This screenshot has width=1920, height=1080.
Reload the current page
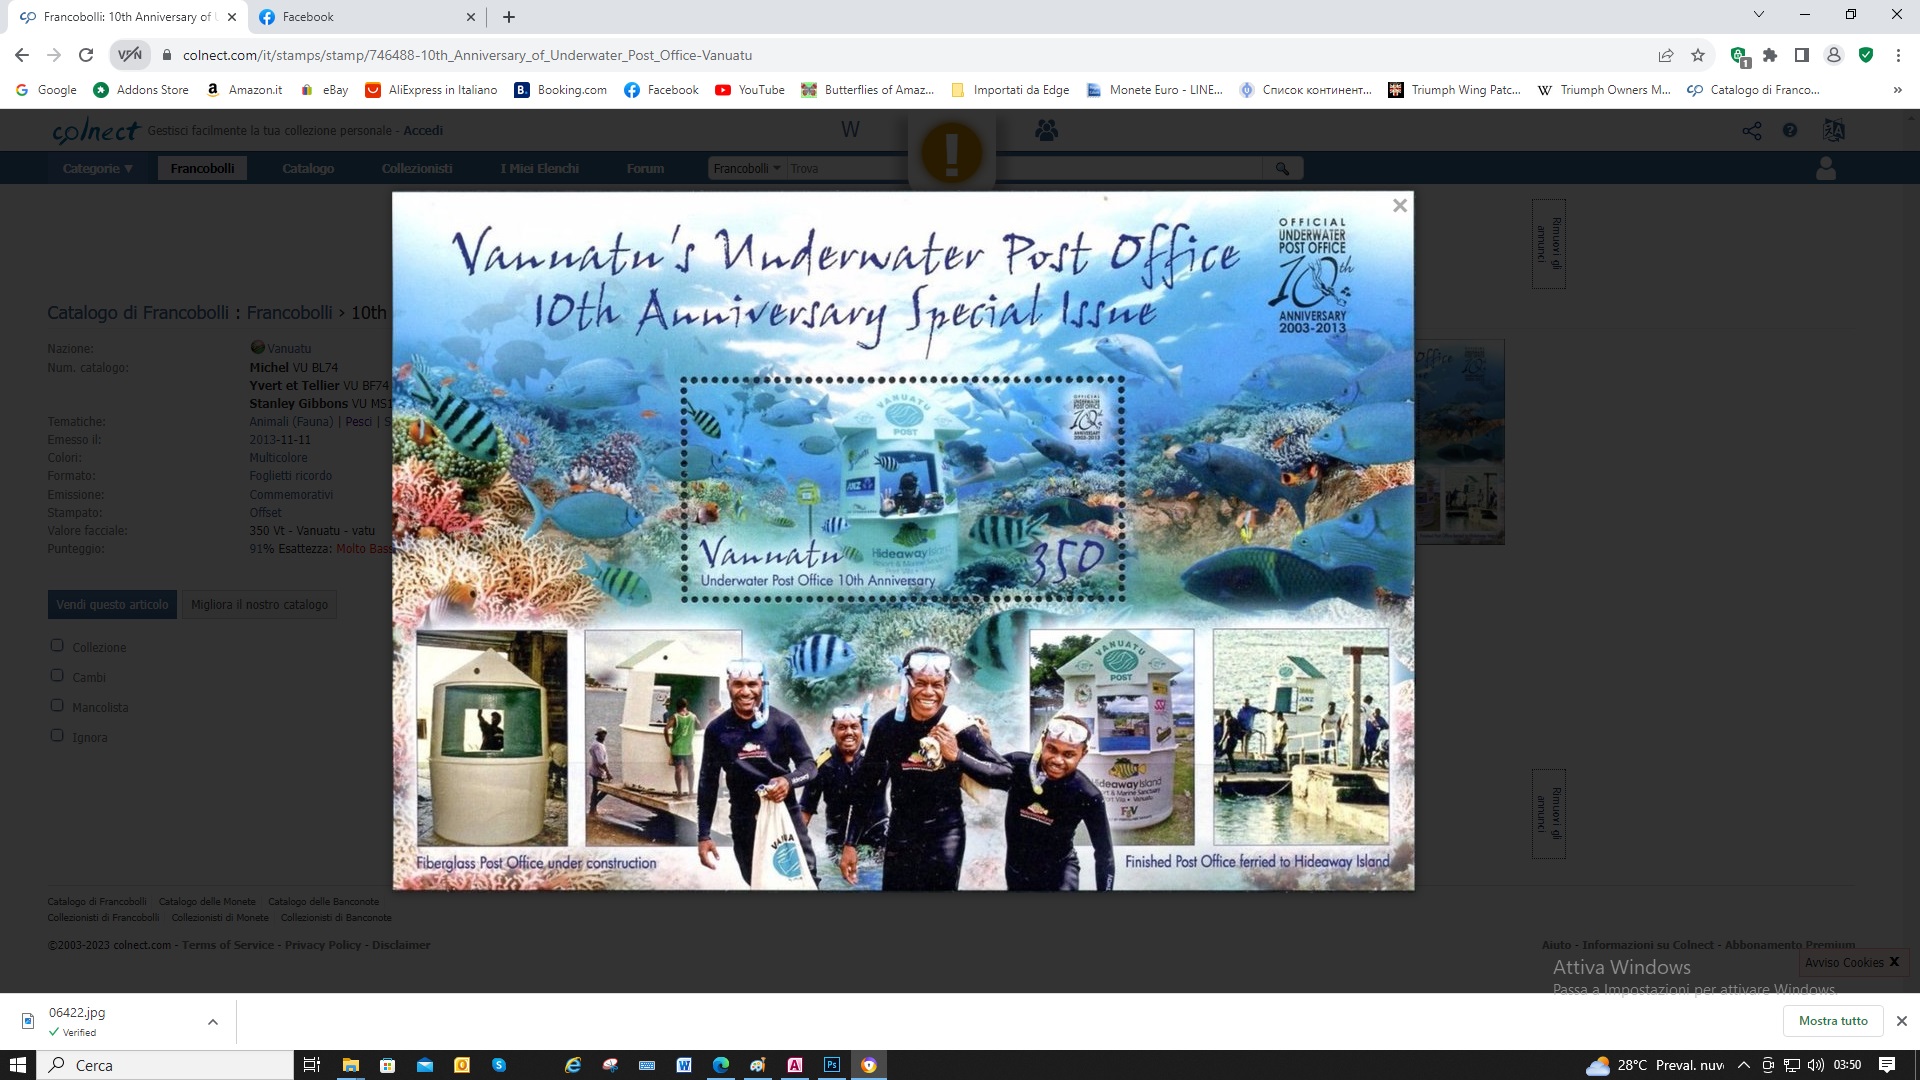(x=86, y=55)
